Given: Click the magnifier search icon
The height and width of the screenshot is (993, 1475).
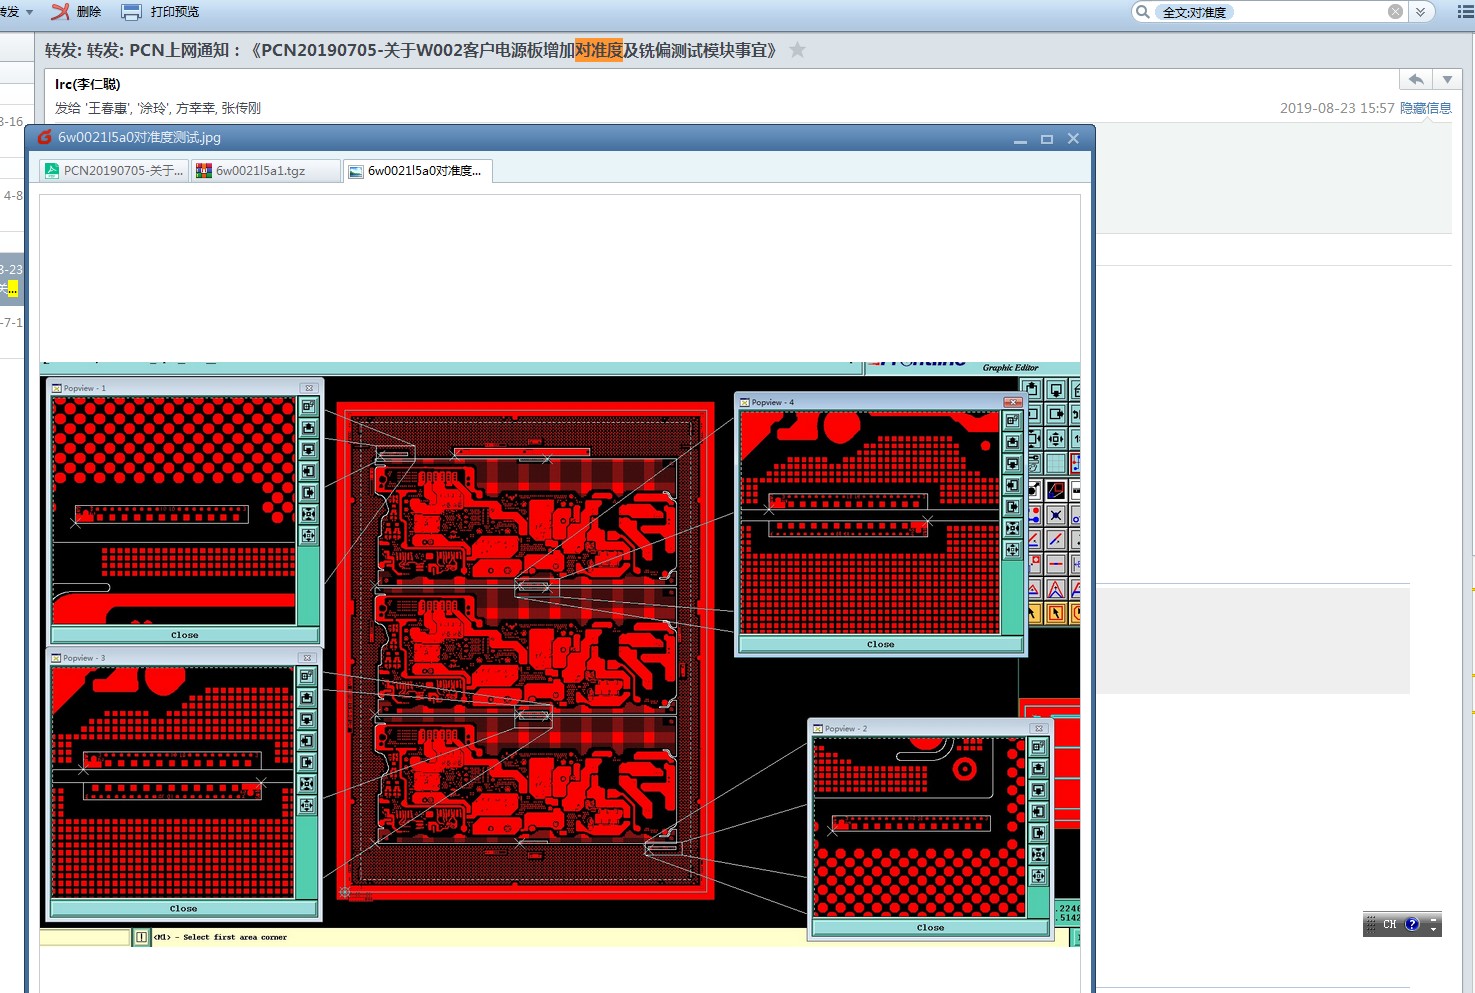Looking at the screenshot, I should (1142, 12).
